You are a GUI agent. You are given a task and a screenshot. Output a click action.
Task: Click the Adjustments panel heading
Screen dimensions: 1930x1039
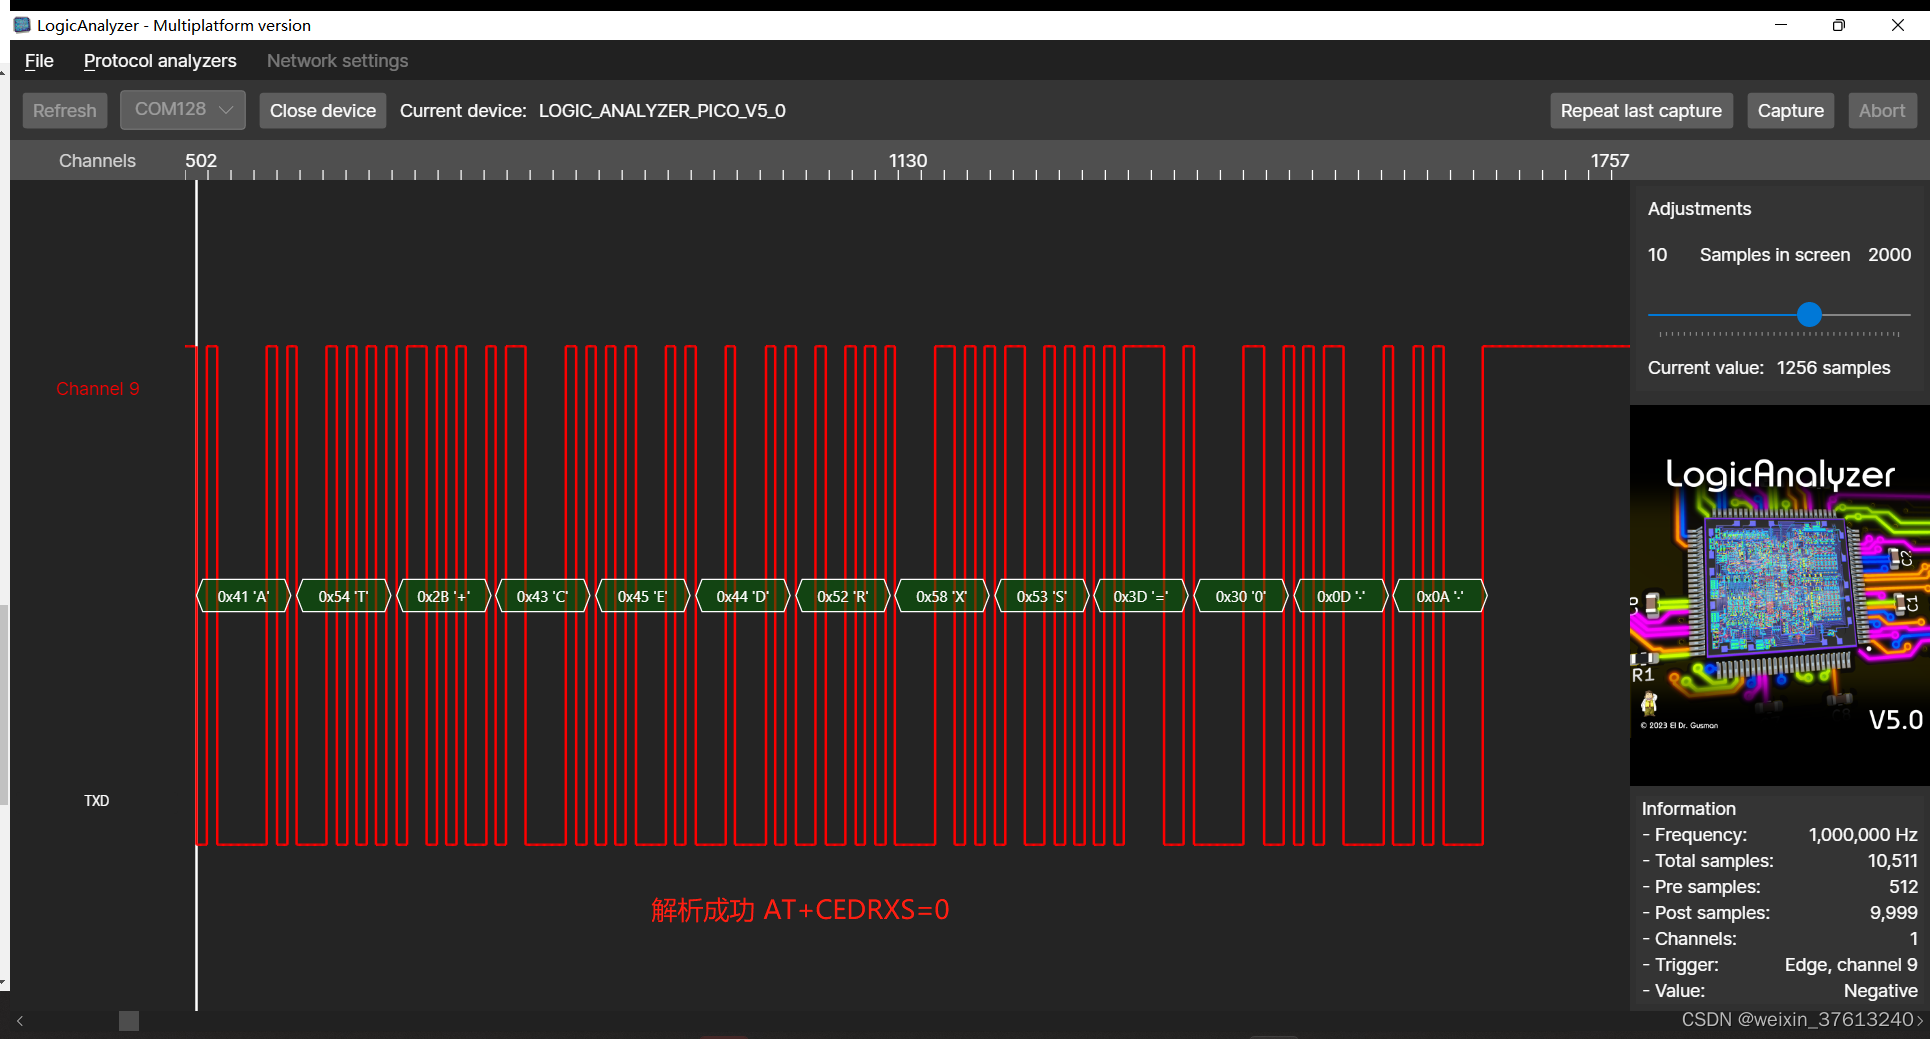(x=1699, y=209)
